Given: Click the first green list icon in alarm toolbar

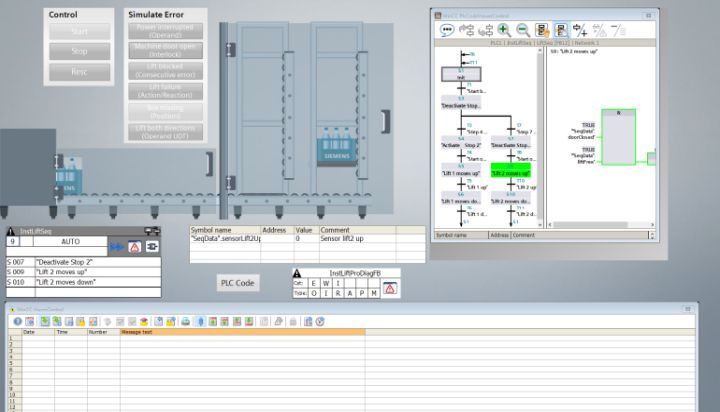Looking at the screenshot, I should 45,322.
